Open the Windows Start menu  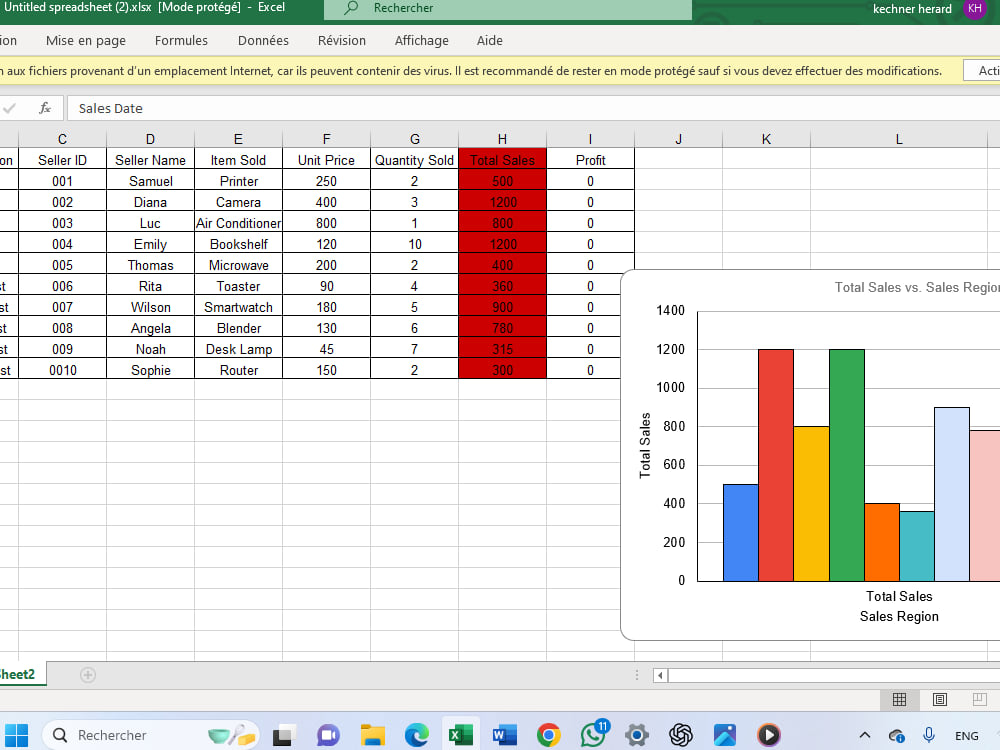coord(16,735)
